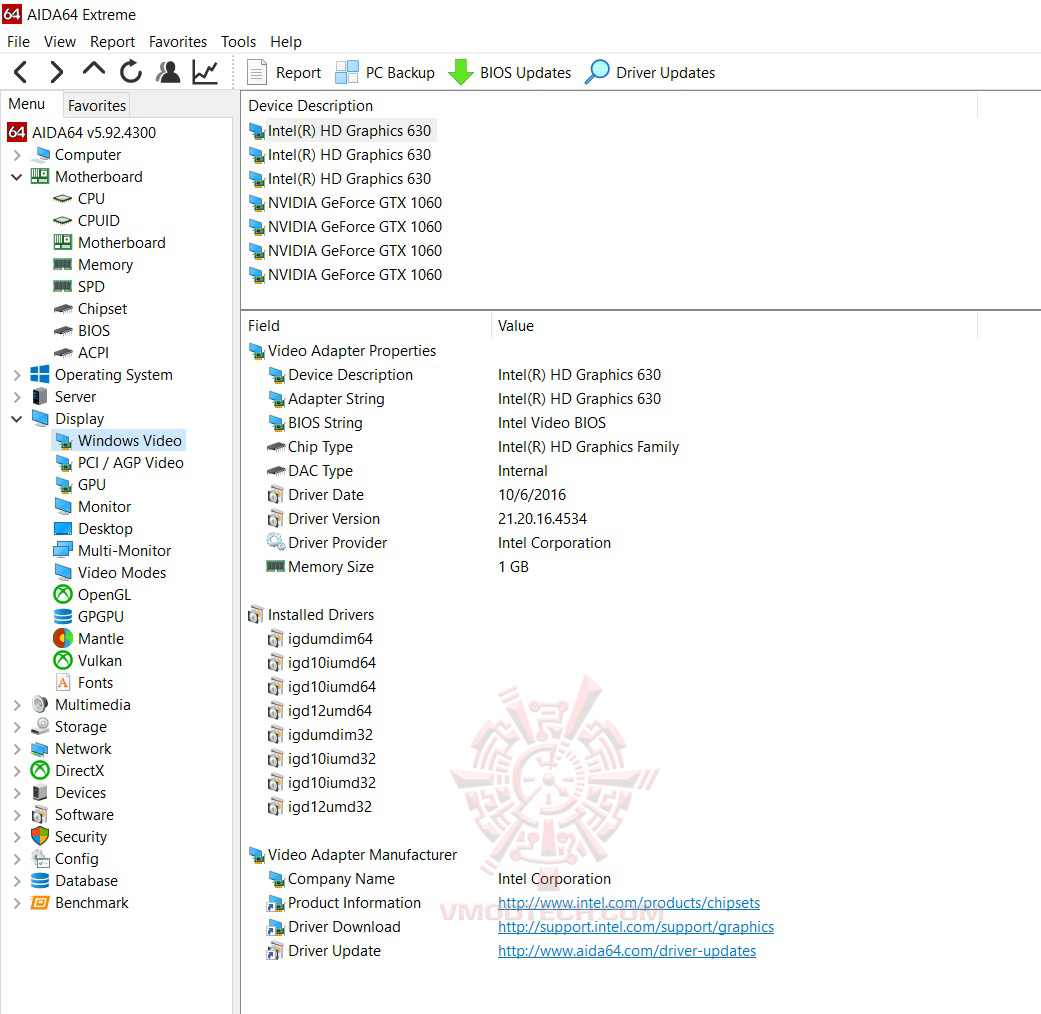Screen dimensions: 1041x1014
Task: Select Windows Video tree item
Action: point(119,441)
